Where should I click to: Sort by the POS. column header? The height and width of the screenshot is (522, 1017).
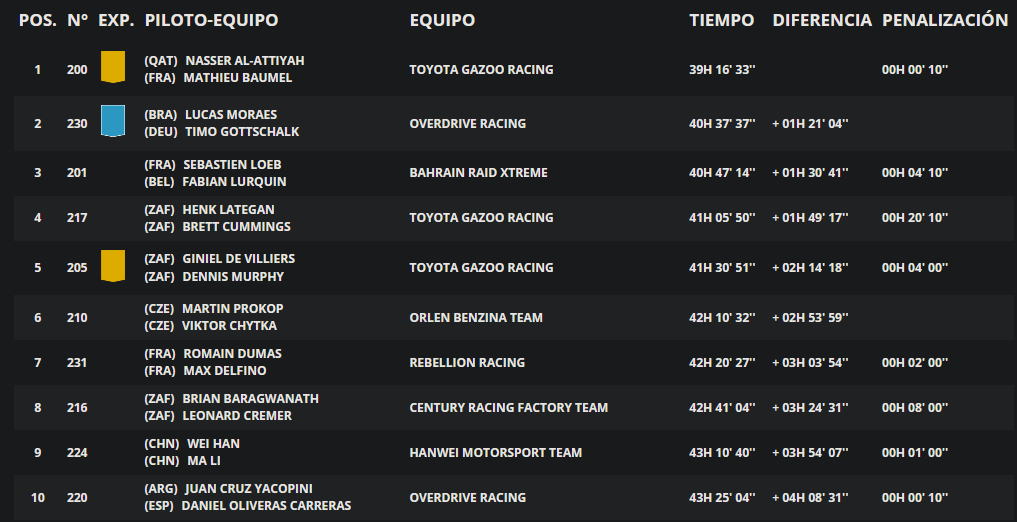(38, 20)
